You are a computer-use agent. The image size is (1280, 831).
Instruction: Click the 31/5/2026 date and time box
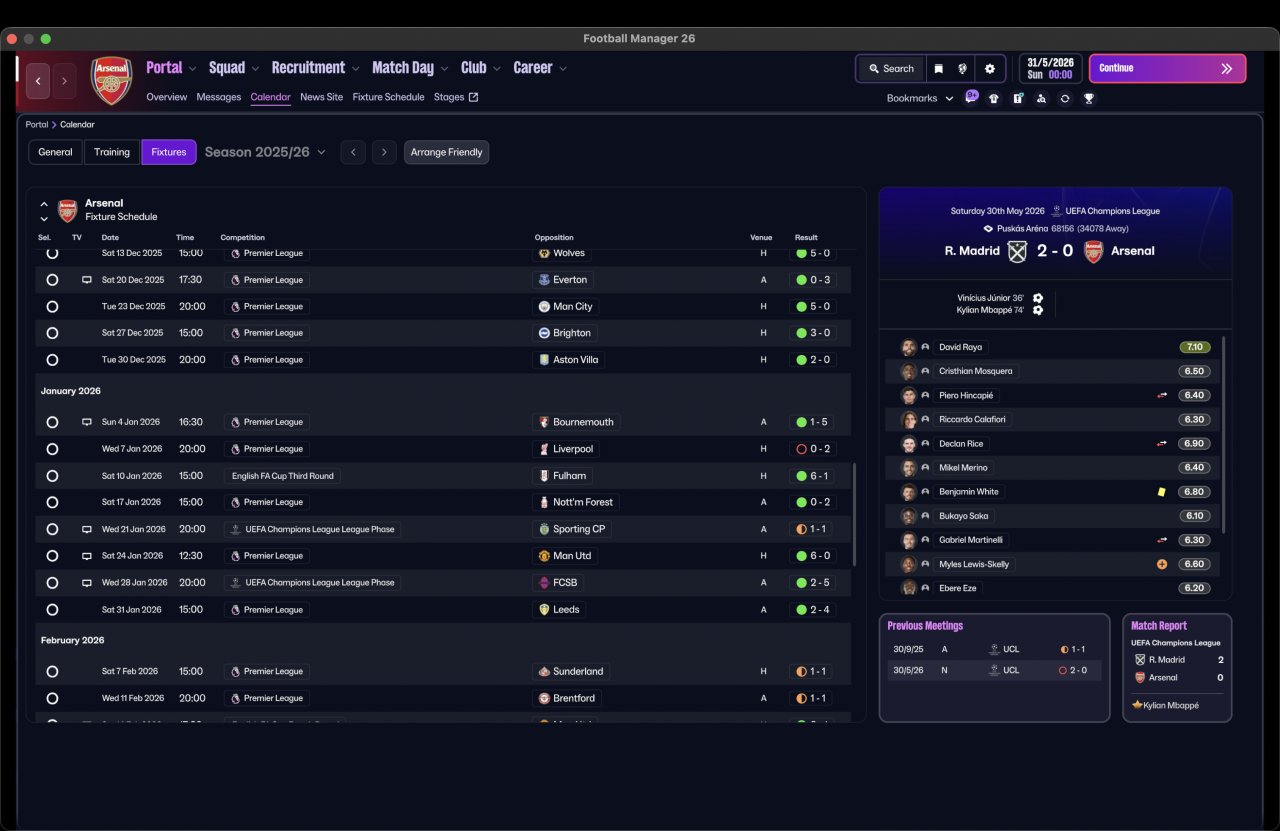coord(1050,69)
